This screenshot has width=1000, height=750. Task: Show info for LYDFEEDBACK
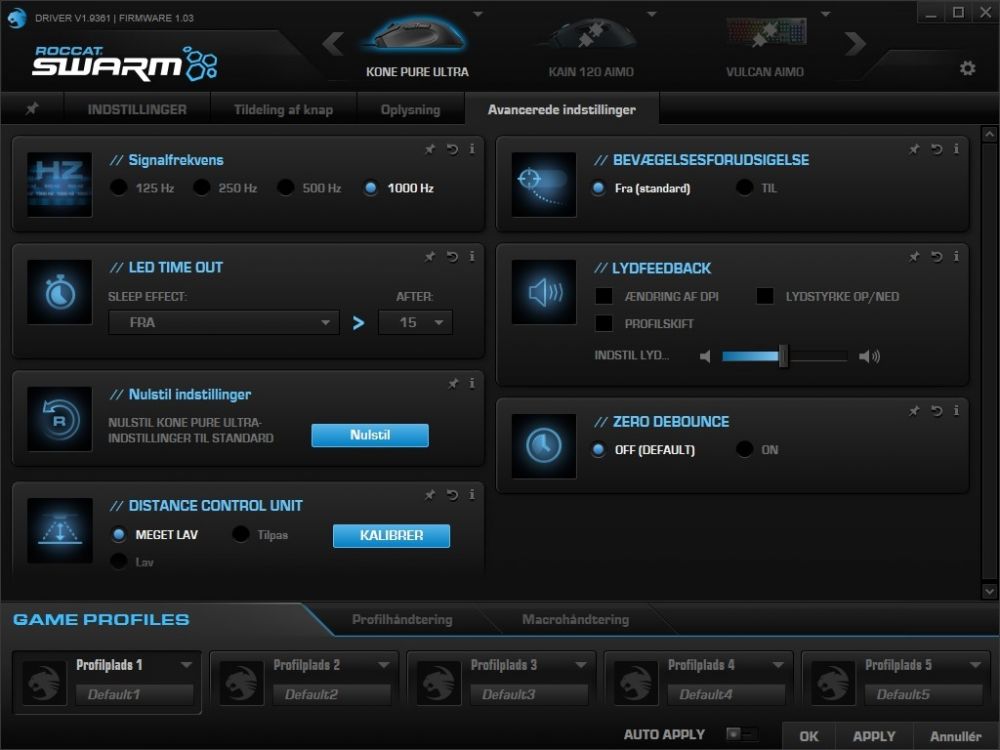coord(956,256)
